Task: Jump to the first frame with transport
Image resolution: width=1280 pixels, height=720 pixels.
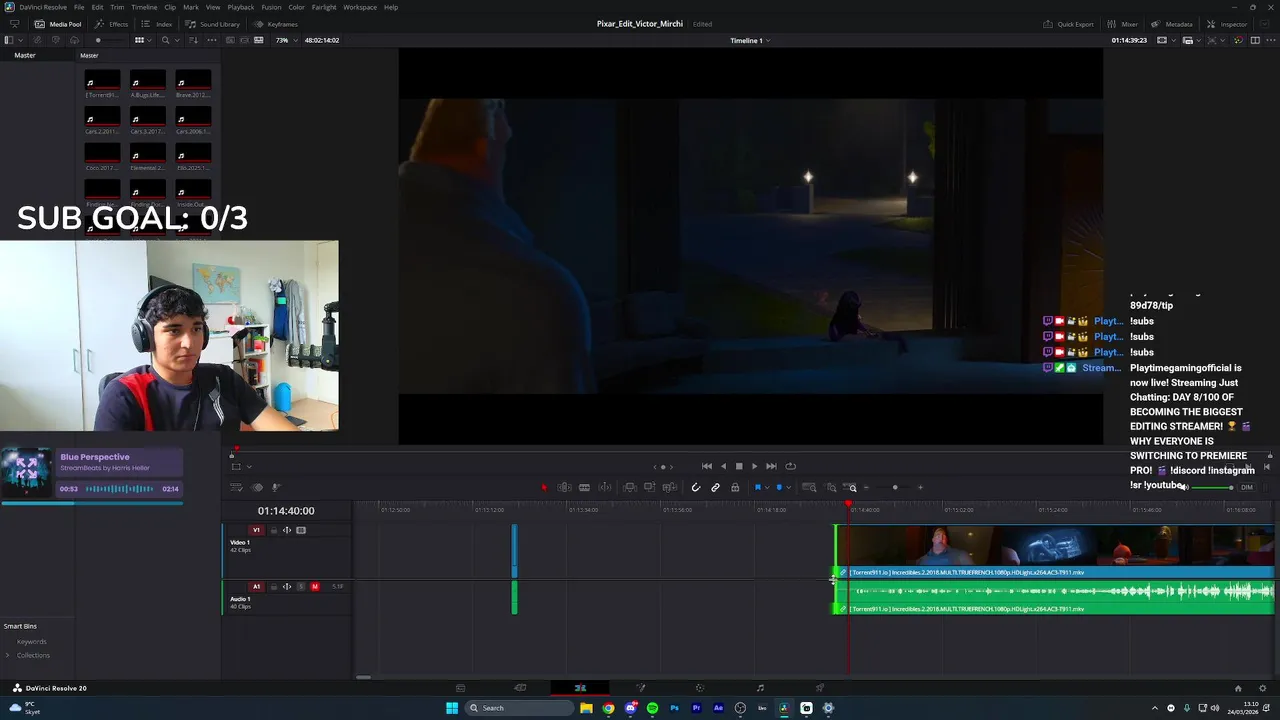Action: point(707,466)
